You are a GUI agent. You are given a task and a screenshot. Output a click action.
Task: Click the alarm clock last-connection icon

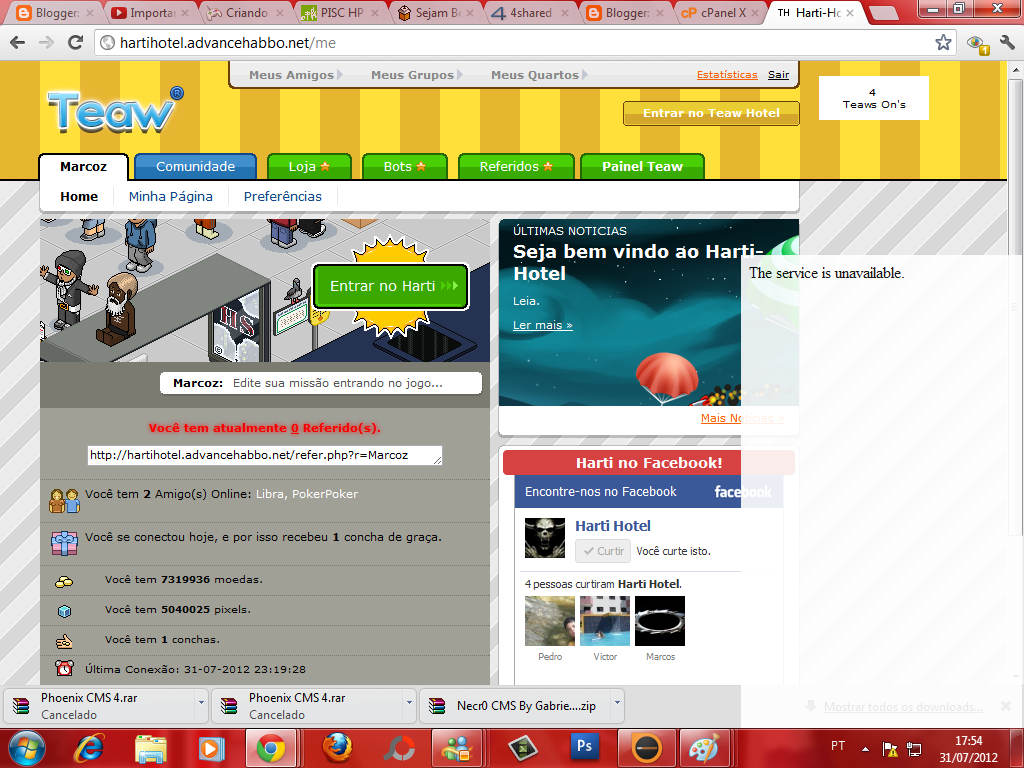coord(64,668)
